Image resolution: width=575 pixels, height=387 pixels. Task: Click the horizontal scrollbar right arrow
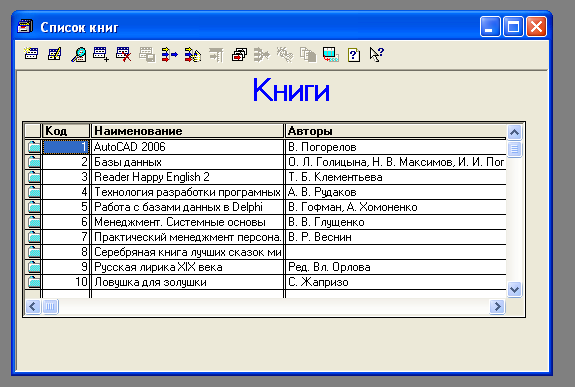click(497, 306)
